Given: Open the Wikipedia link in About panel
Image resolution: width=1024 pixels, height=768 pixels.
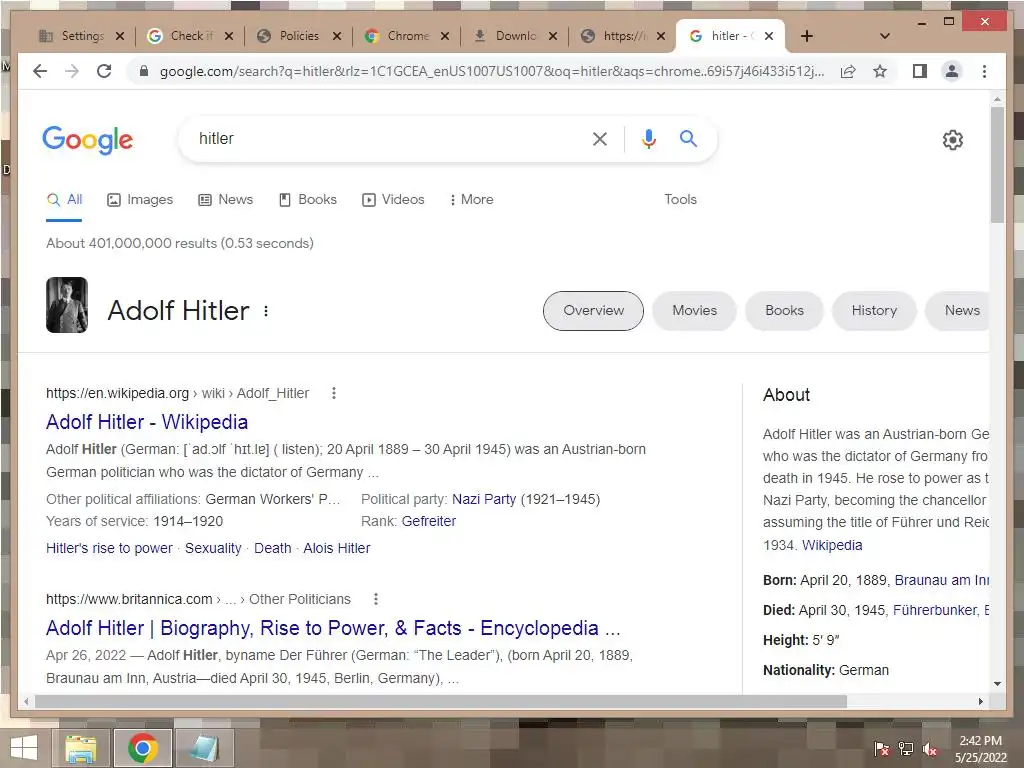Looking at the screenshot, I should (832, 545).
